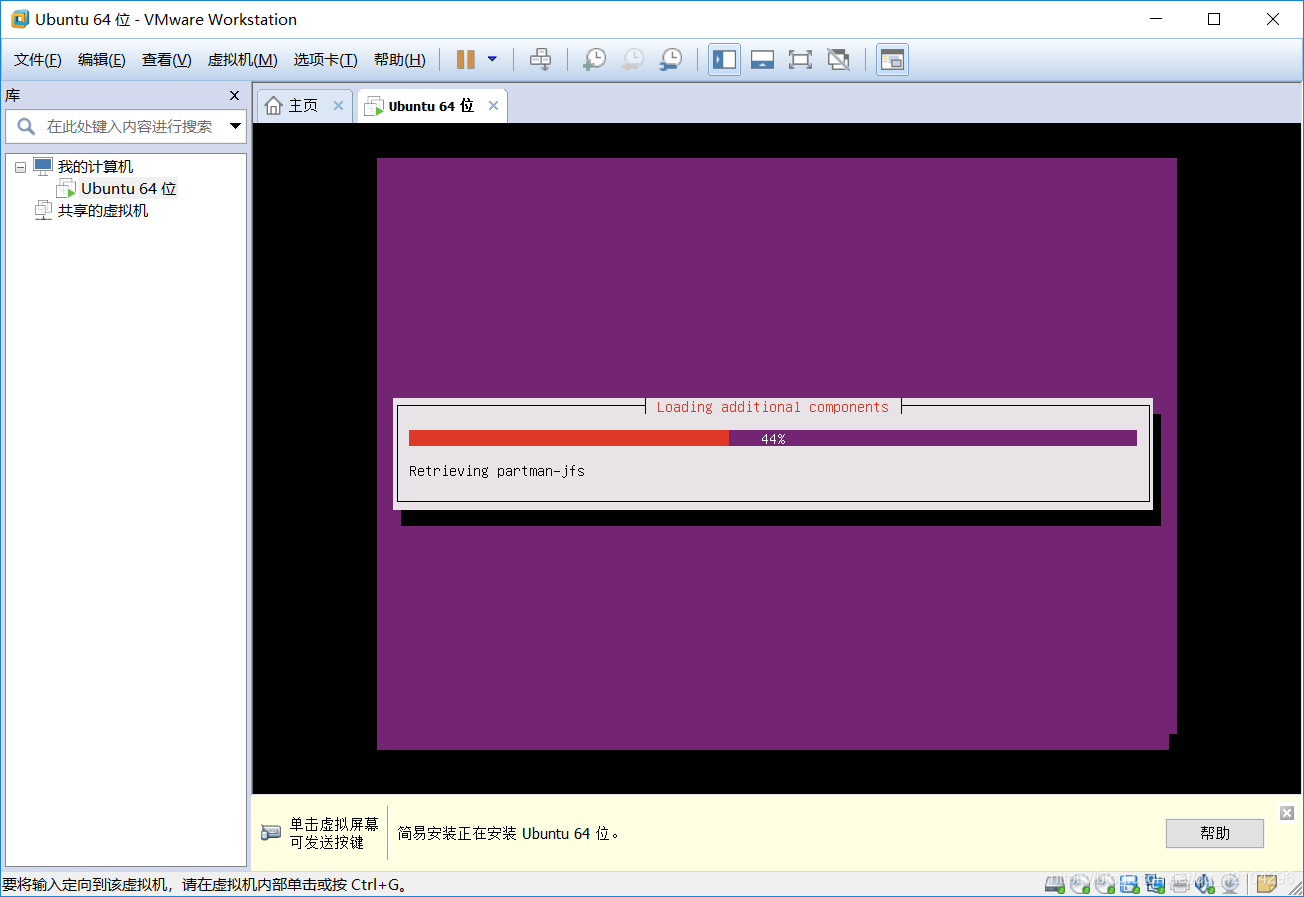Take a snapshot using the clock-plus icon
The width and height of the screenshot is (1304, 897).
[594, 60]
